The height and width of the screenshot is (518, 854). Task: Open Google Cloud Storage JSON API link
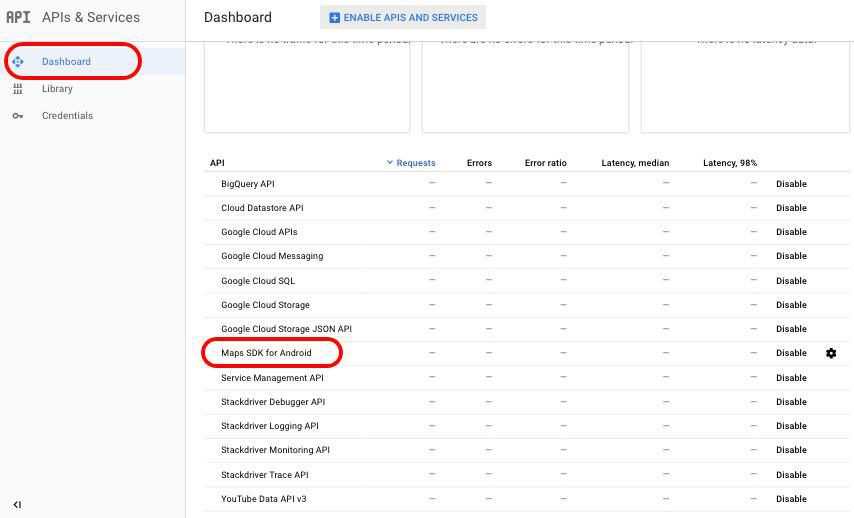286,329
